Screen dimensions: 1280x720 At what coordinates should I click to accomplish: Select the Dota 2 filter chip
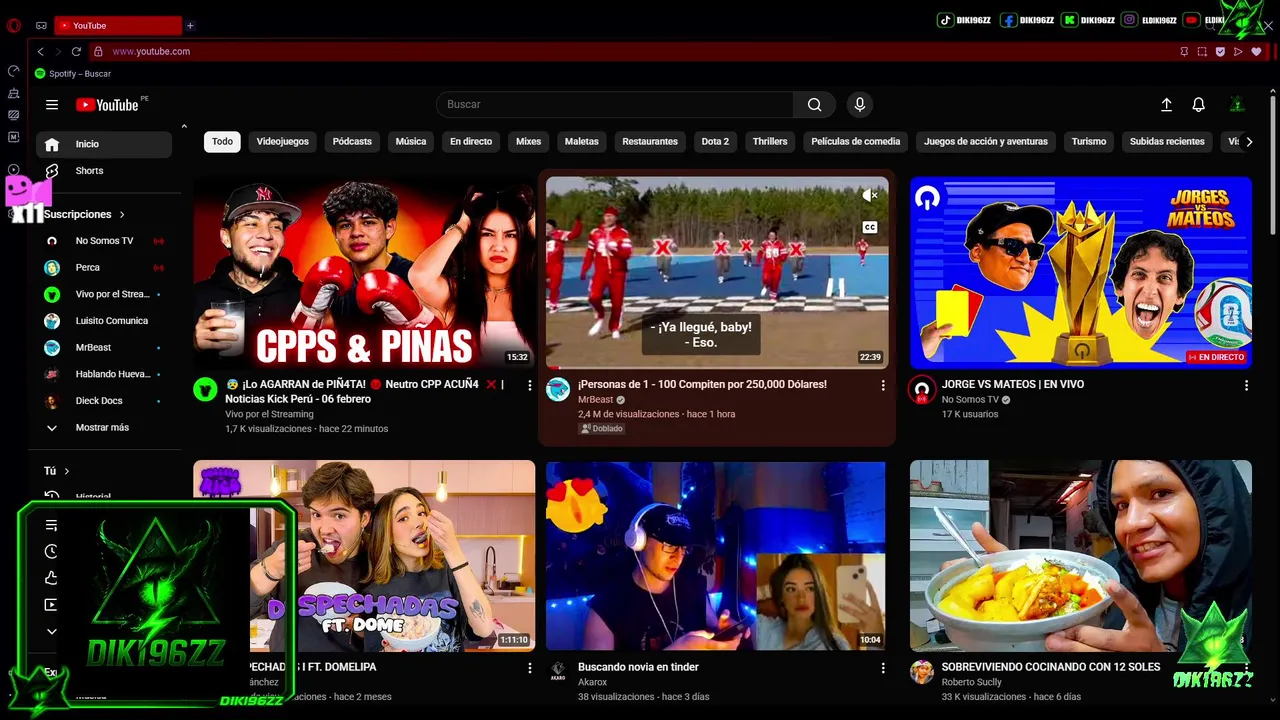pyautogui.click(x=715, y=142)
